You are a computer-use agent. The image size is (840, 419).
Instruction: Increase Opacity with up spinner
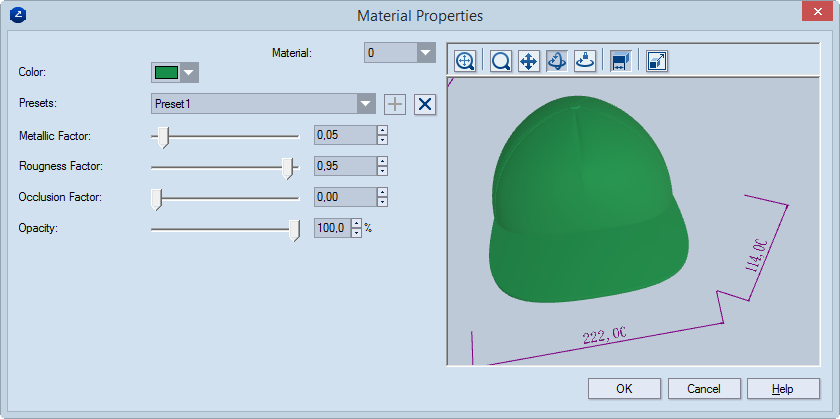click(x=357, y=223)
